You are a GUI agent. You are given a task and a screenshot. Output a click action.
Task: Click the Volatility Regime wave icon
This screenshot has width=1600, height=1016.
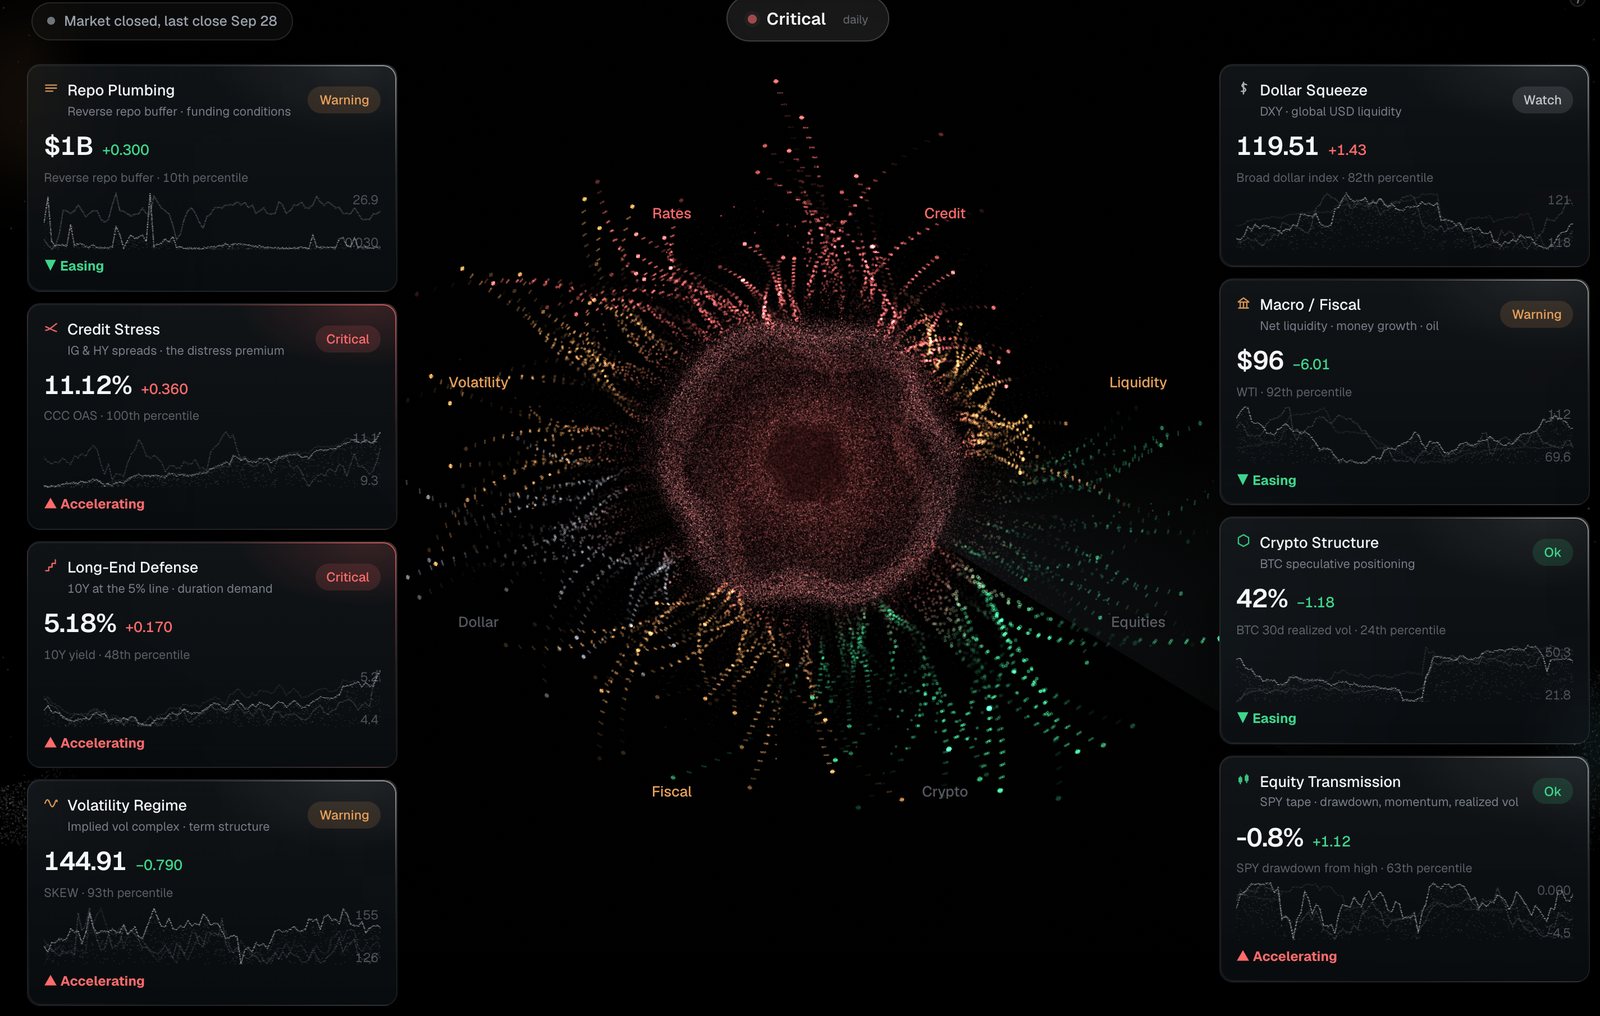pos(51,804)
